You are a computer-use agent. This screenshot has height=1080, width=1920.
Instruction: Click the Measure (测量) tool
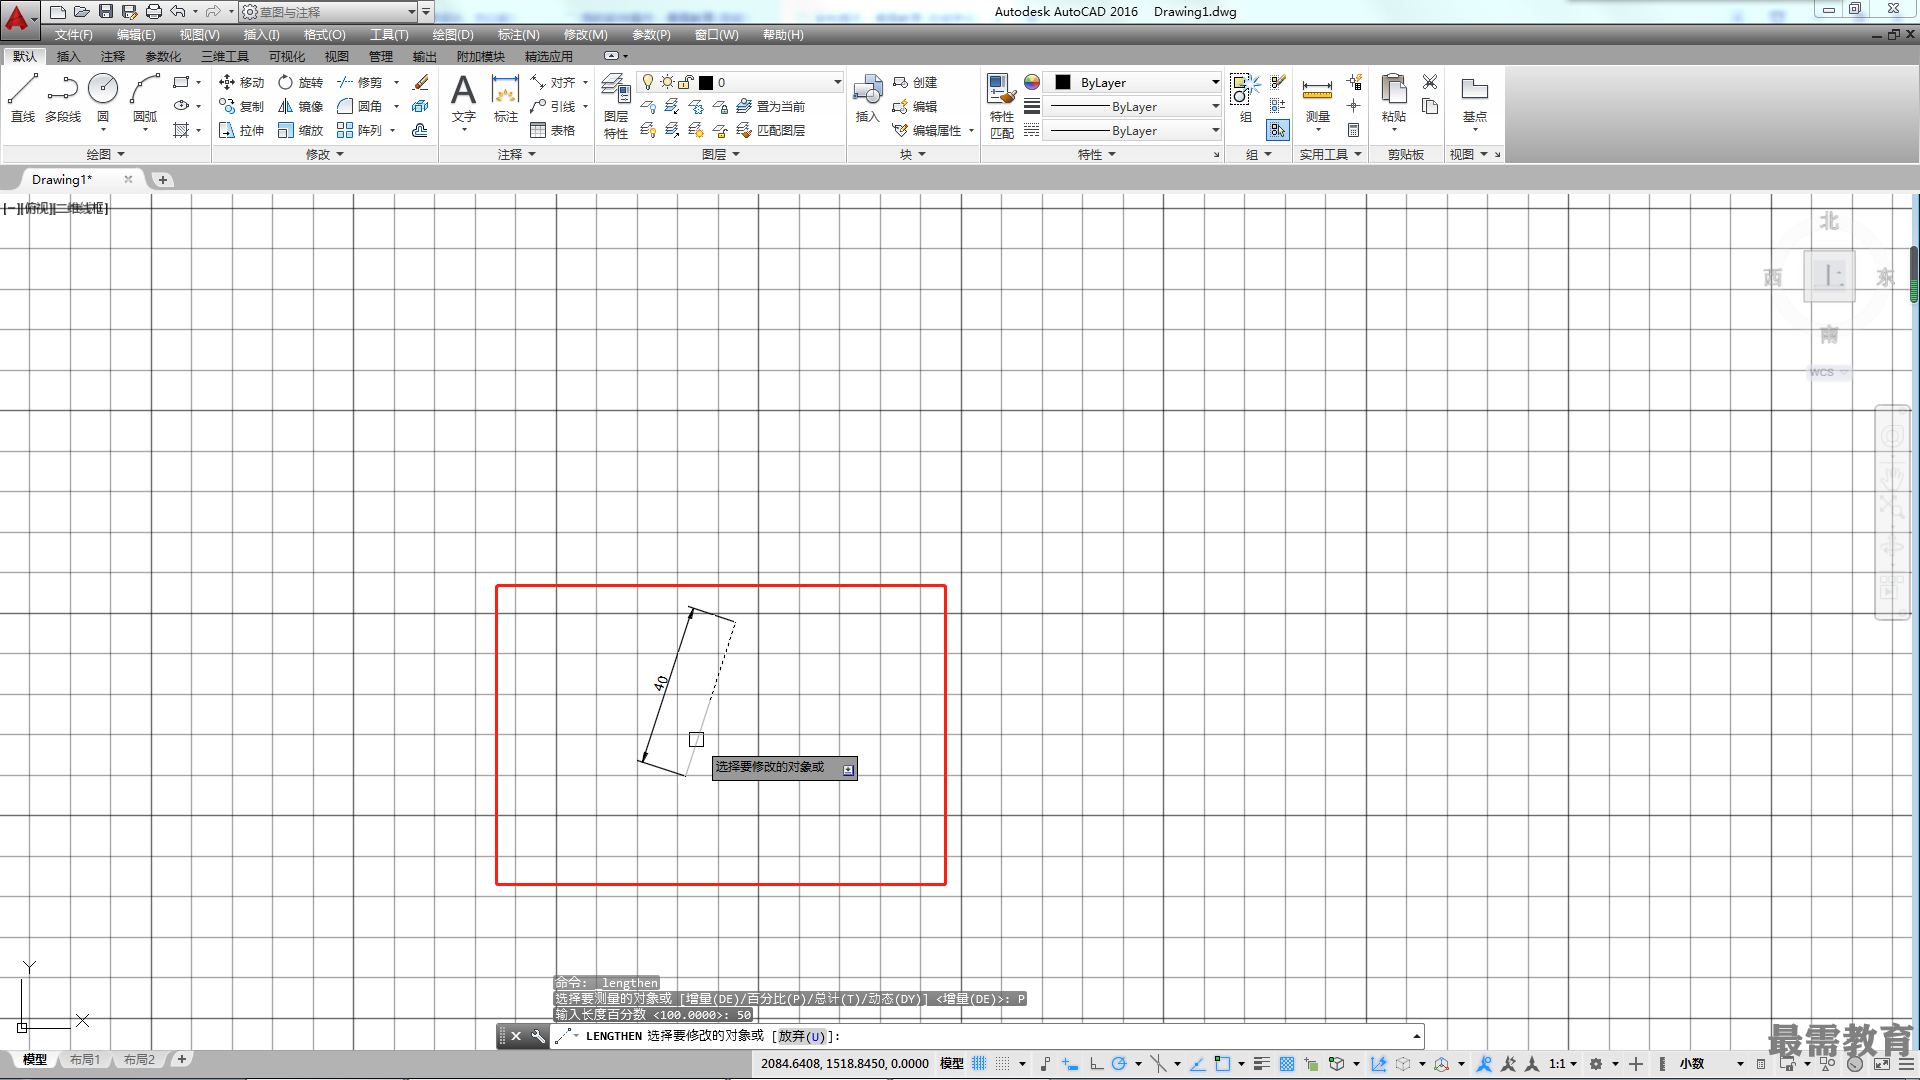coord(1317,98)
